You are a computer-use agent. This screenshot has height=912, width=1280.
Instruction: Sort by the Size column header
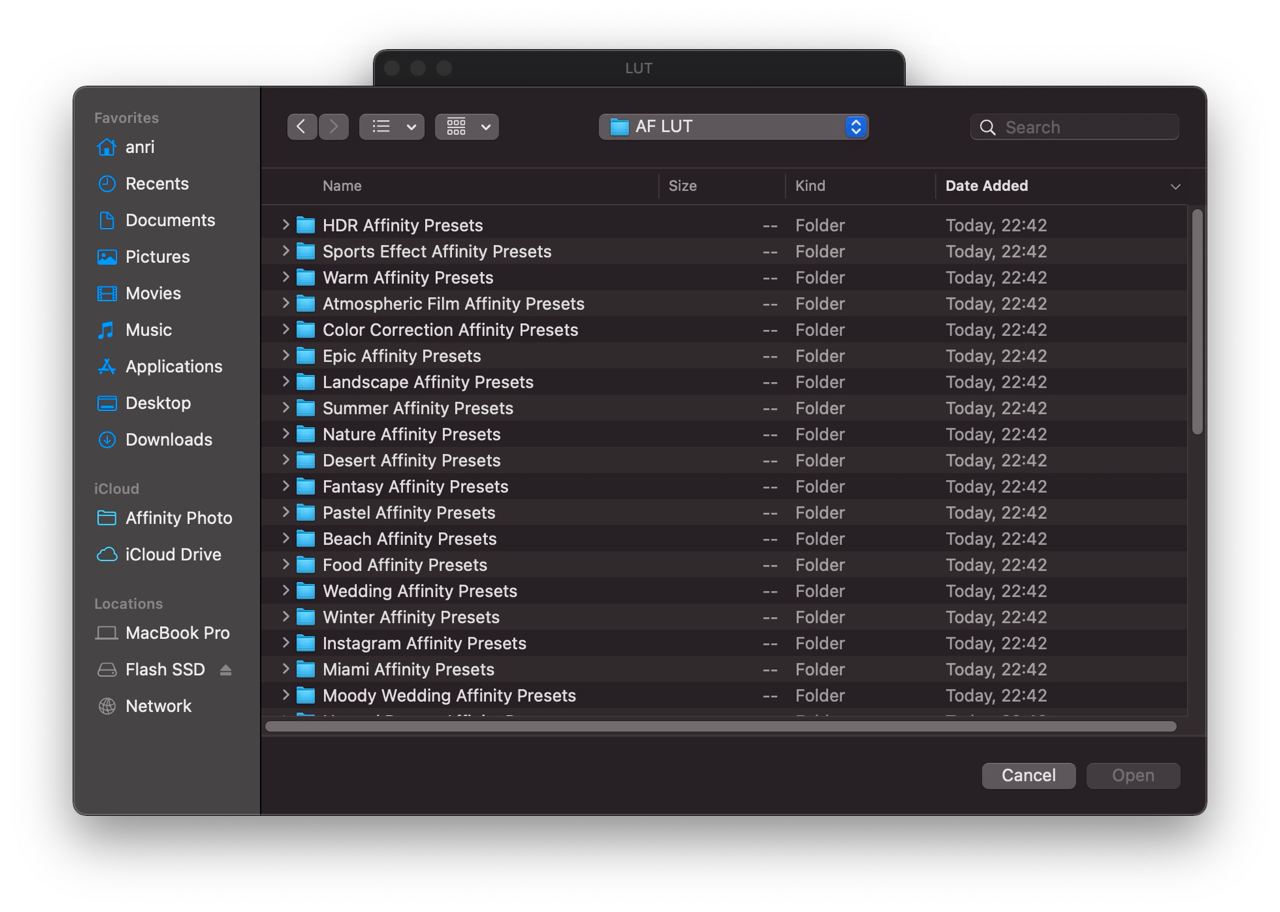(x=683, y=186)
